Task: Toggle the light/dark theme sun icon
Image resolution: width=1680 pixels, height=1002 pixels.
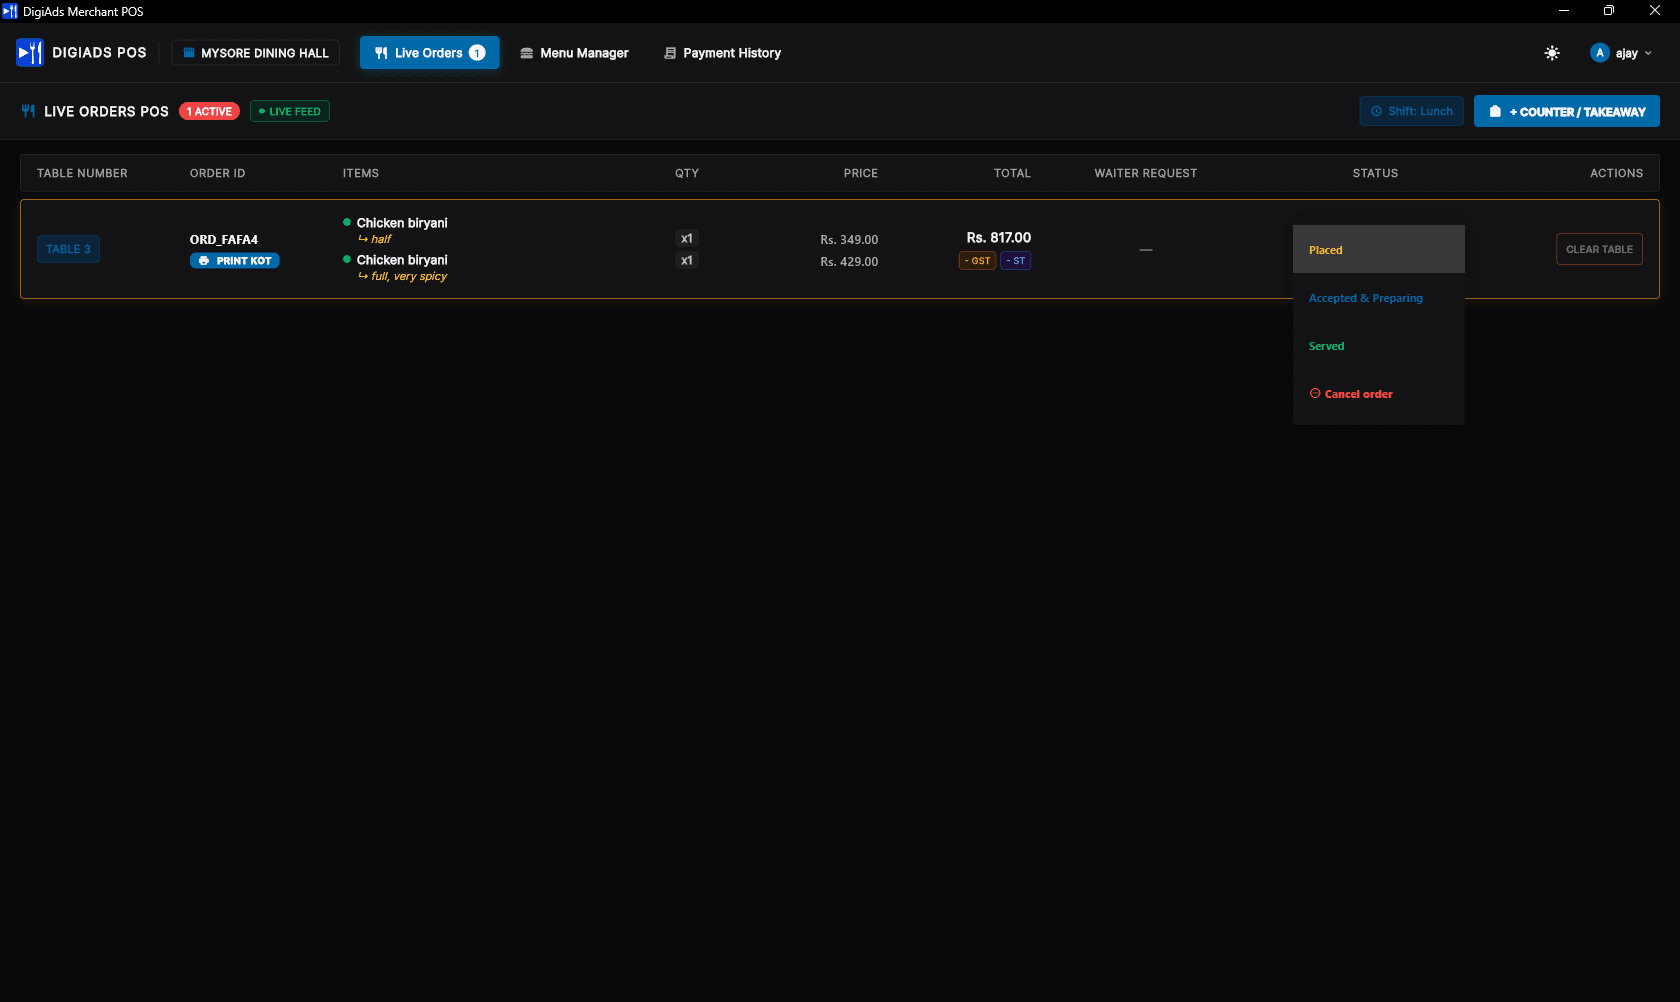Action: coord(1552,53)
